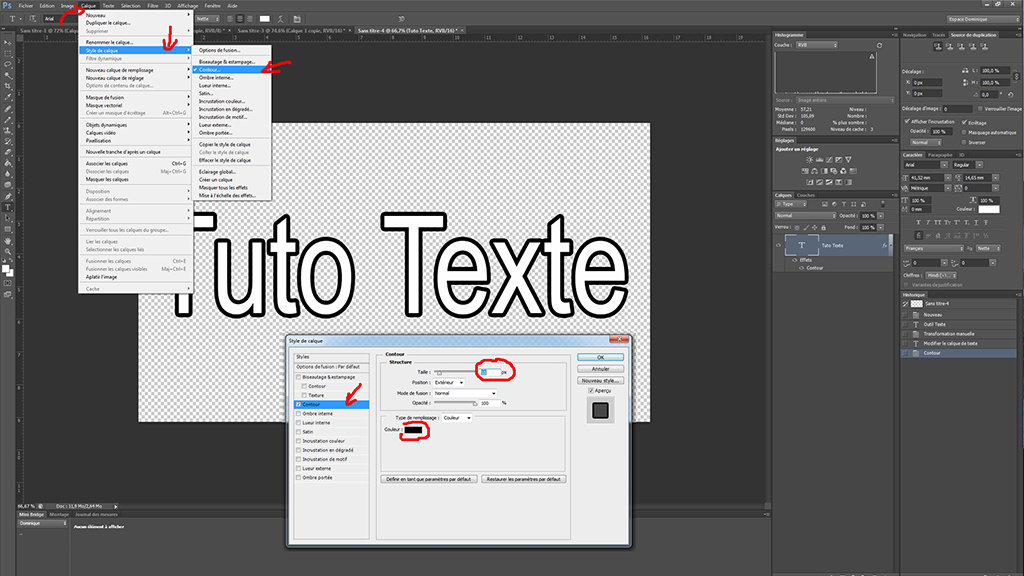Screen dimensions: 1024x576
Task: Toggle the Afficher l'incrustation checkbox
Action: tap(907, 121)
